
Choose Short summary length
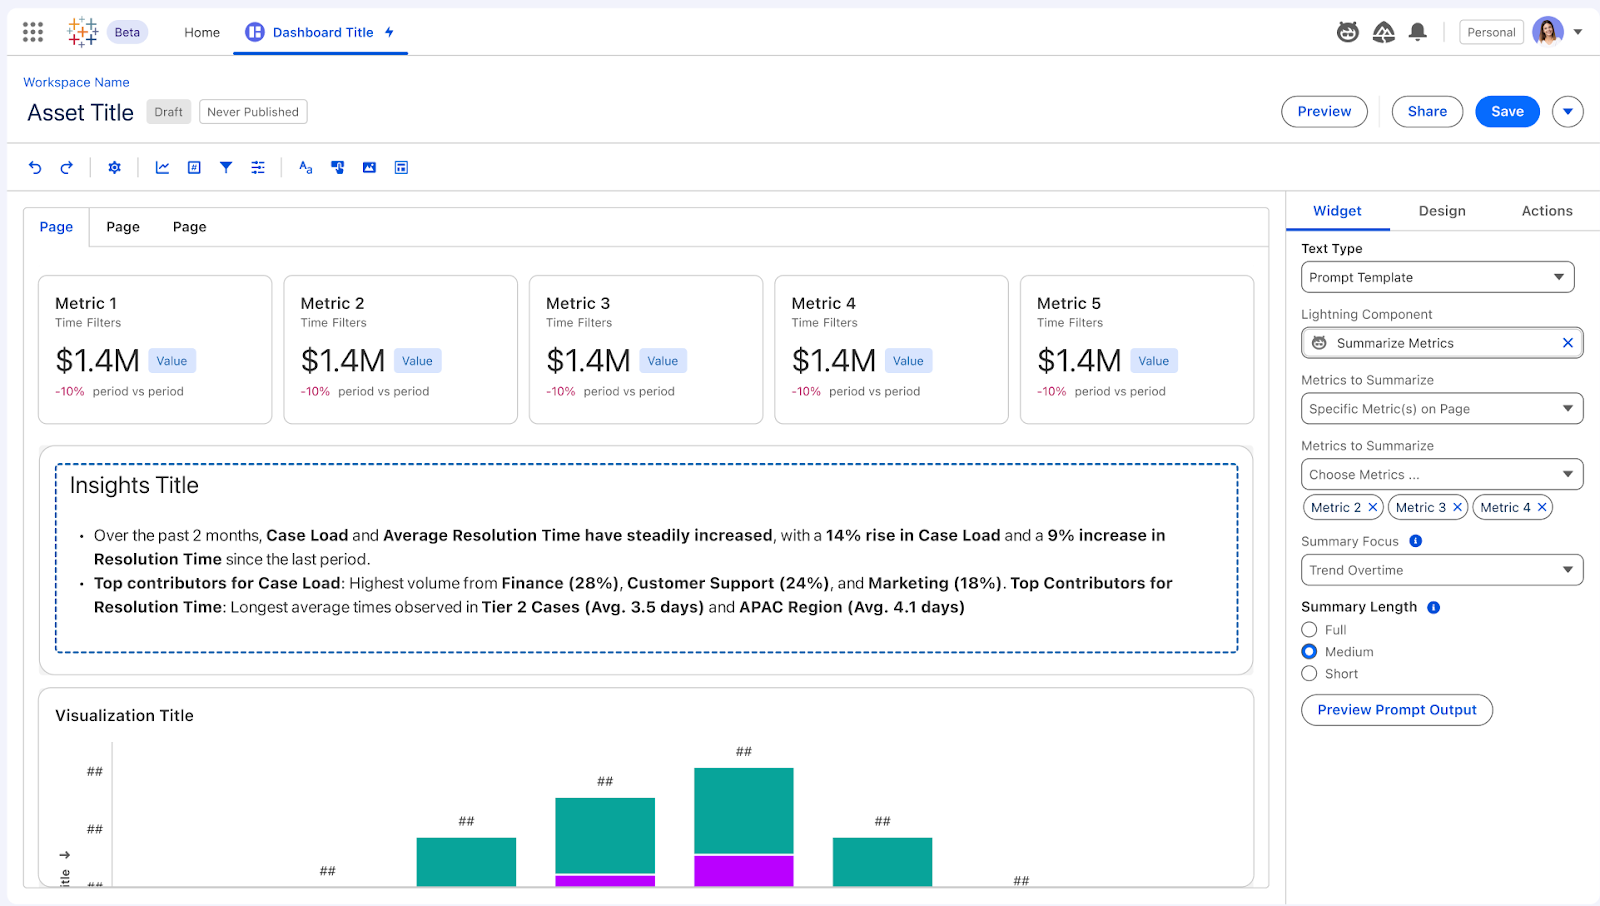pos(1309,673)
